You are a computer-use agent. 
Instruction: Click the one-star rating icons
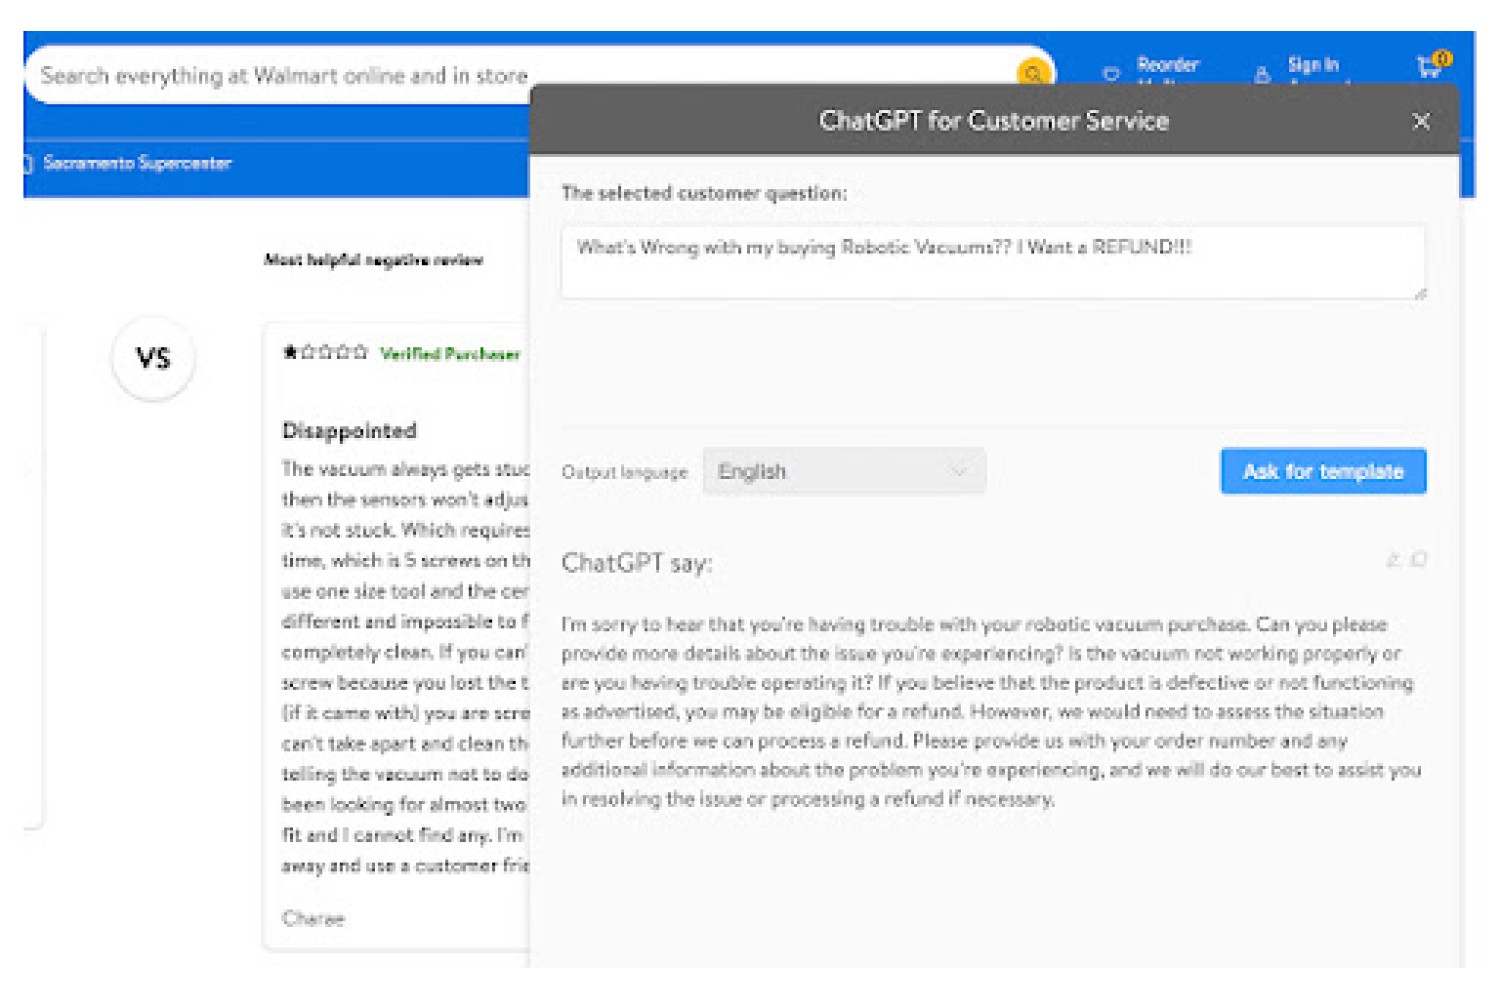(x=325, y=352)
